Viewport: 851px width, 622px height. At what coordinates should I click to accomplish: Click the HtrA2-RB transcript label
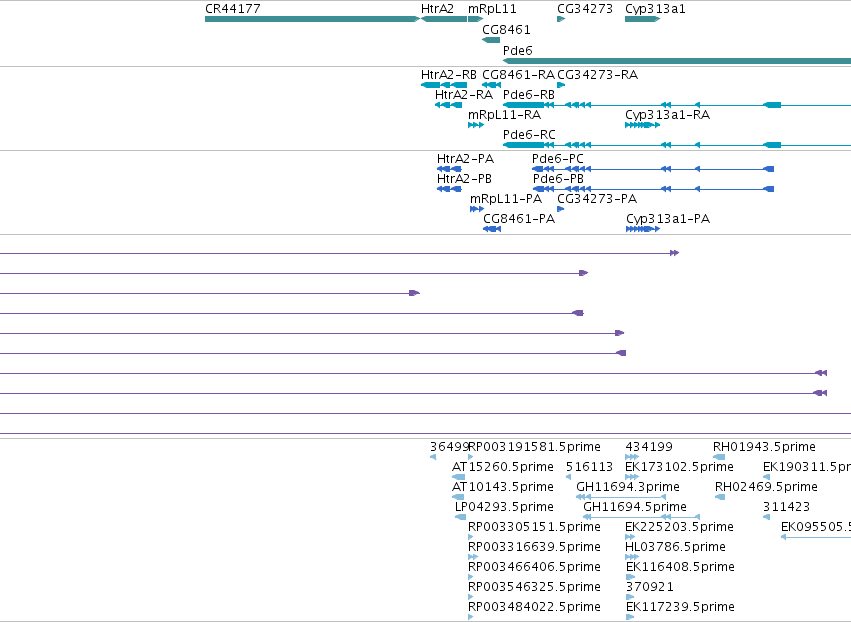tap(449, 74)
